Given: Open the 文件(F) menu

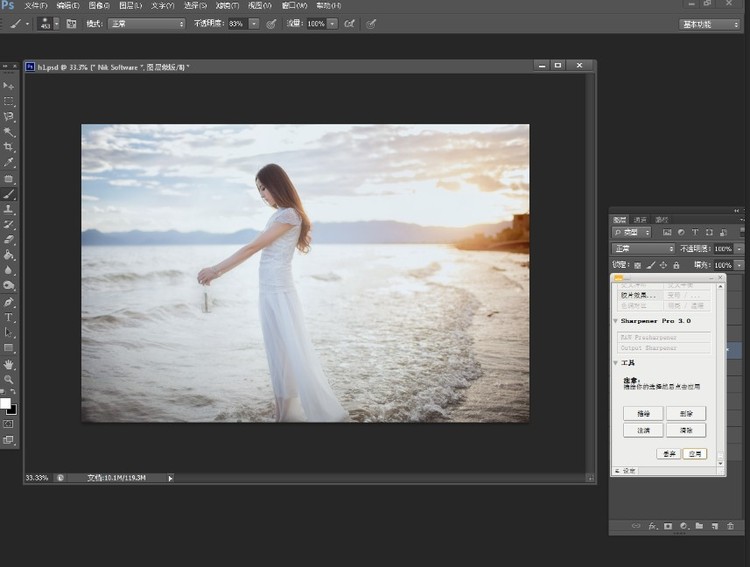Looking at the screenshot, I should pos(36,6).
